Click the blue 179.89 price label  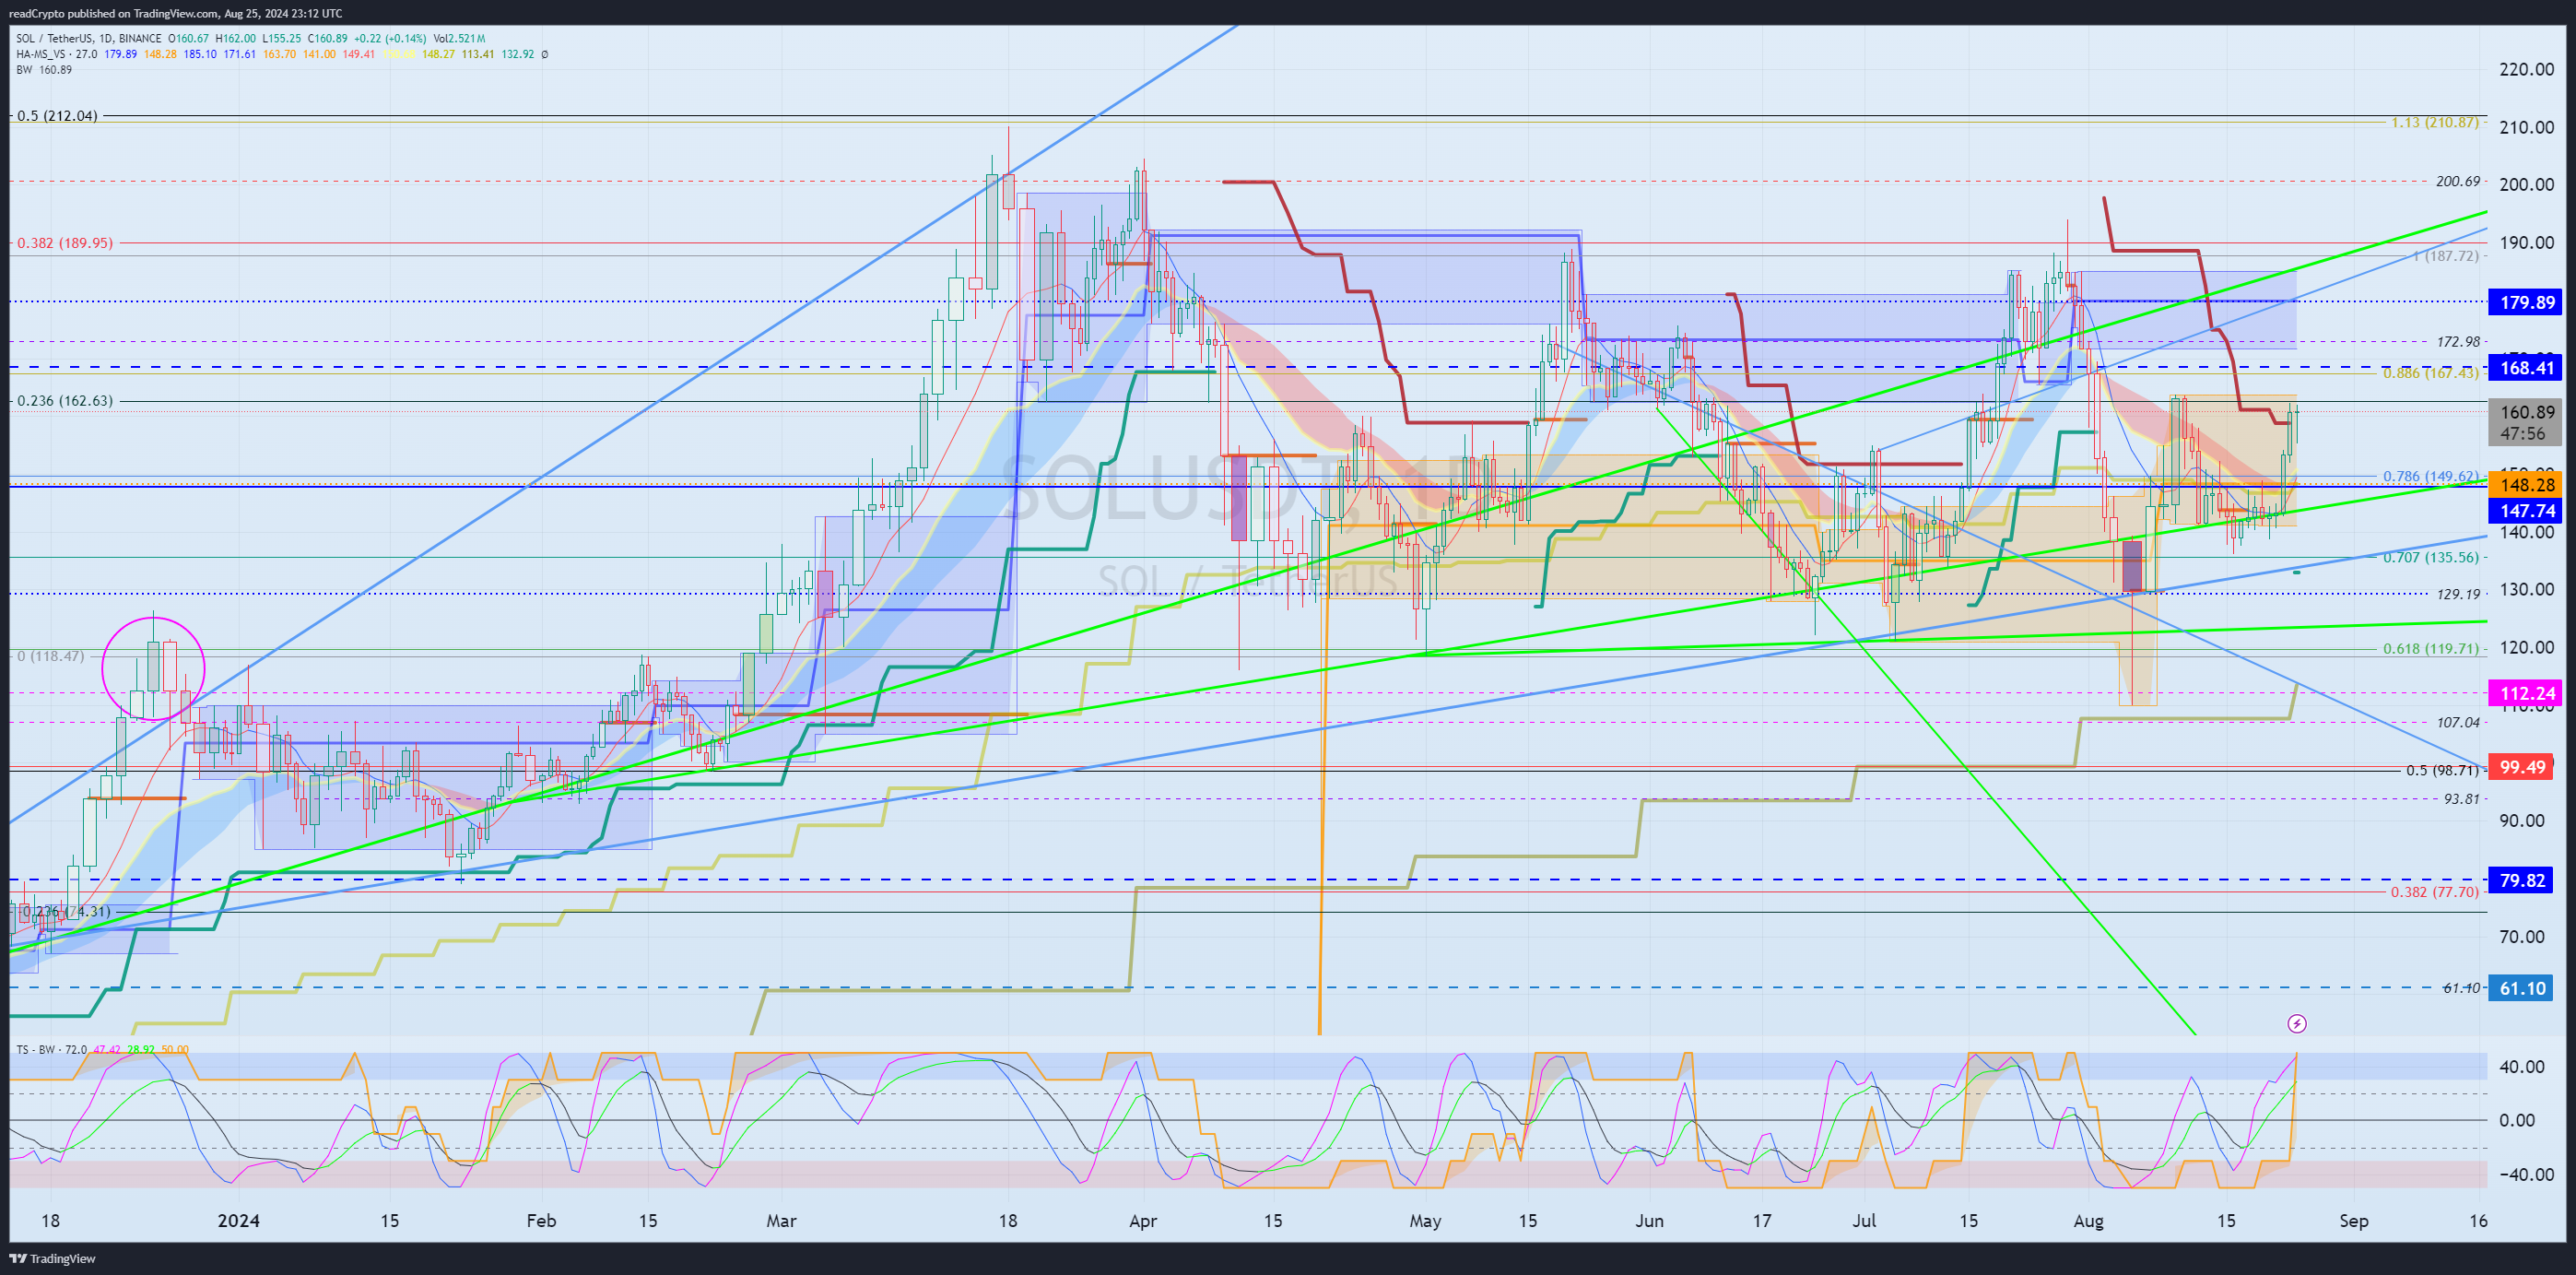click(2527, 302)
